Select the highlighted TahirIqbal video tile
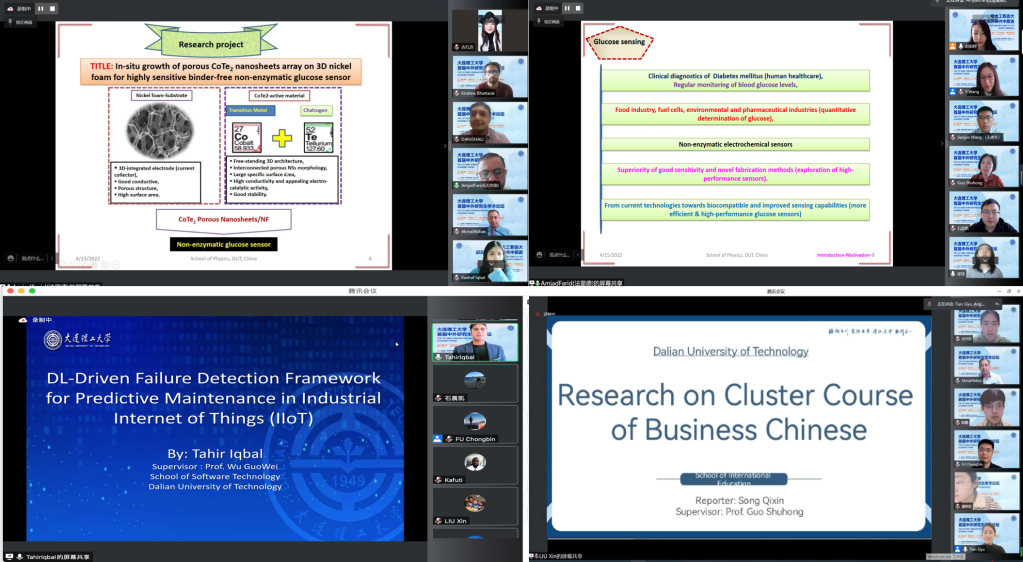Viewport: 1023px width, 562px height. pyautogui.click(x=475, y=343)
